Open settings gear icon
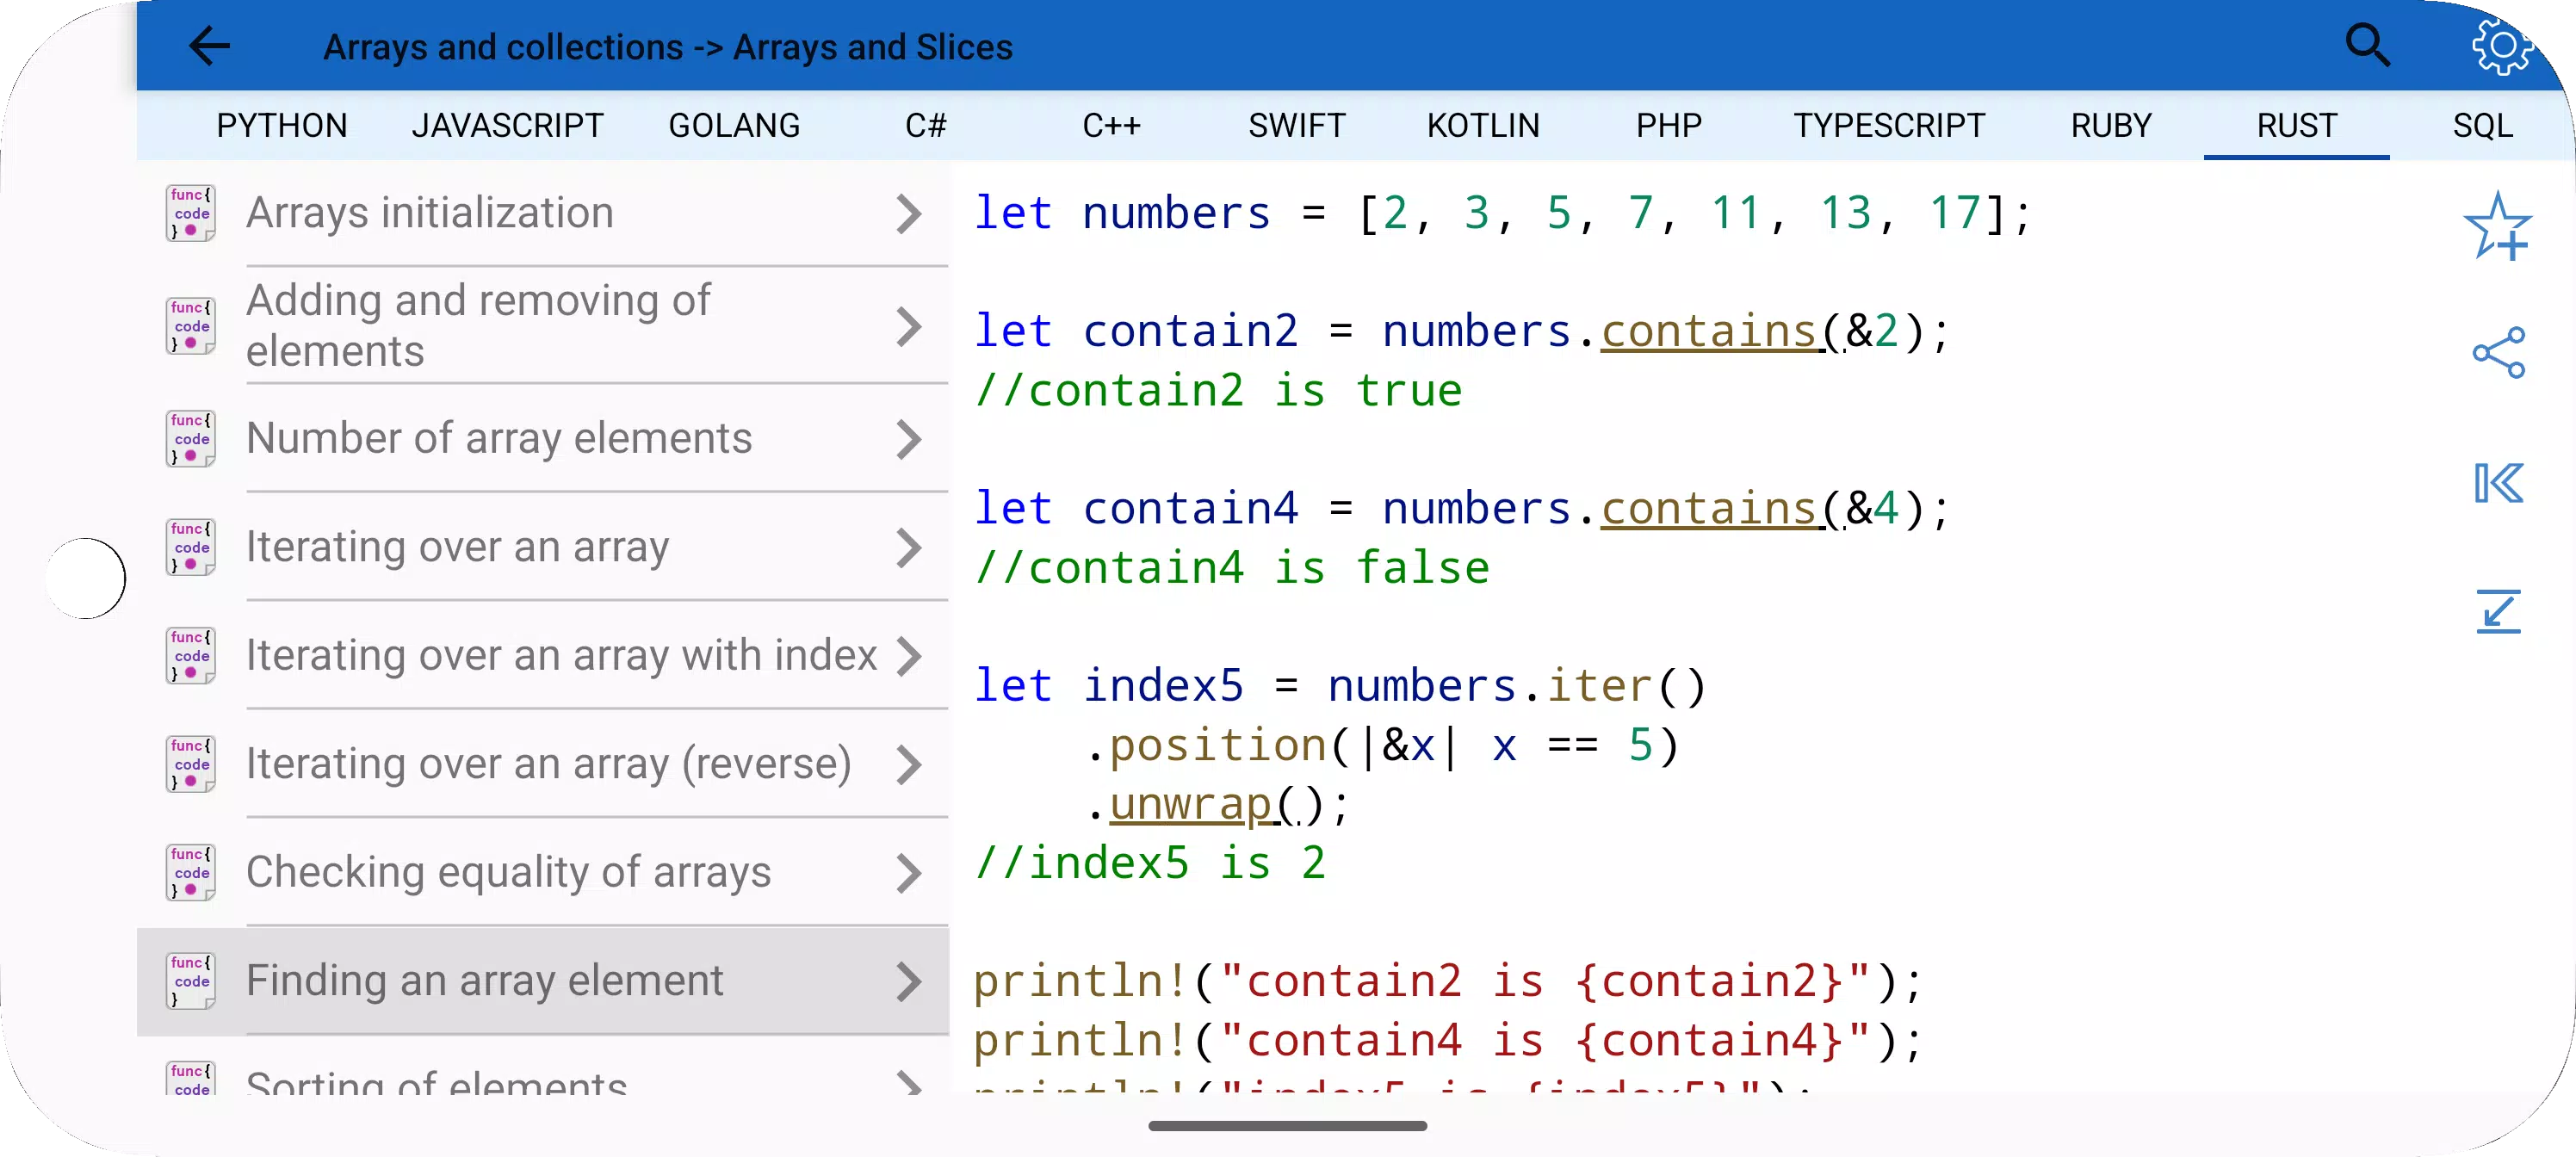 click(2500, 46)
